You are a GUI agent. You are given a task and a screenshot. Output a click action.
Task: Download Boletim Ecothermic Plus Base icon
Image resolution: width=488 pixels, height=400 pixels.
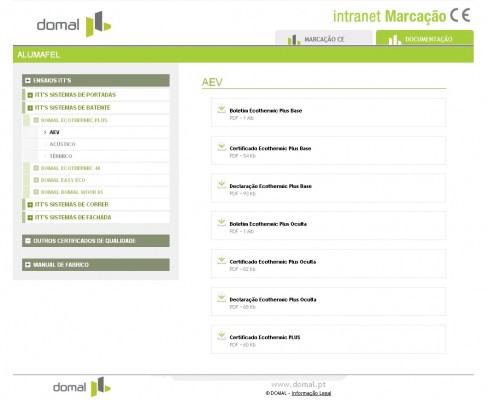click(x=221, y=109)
